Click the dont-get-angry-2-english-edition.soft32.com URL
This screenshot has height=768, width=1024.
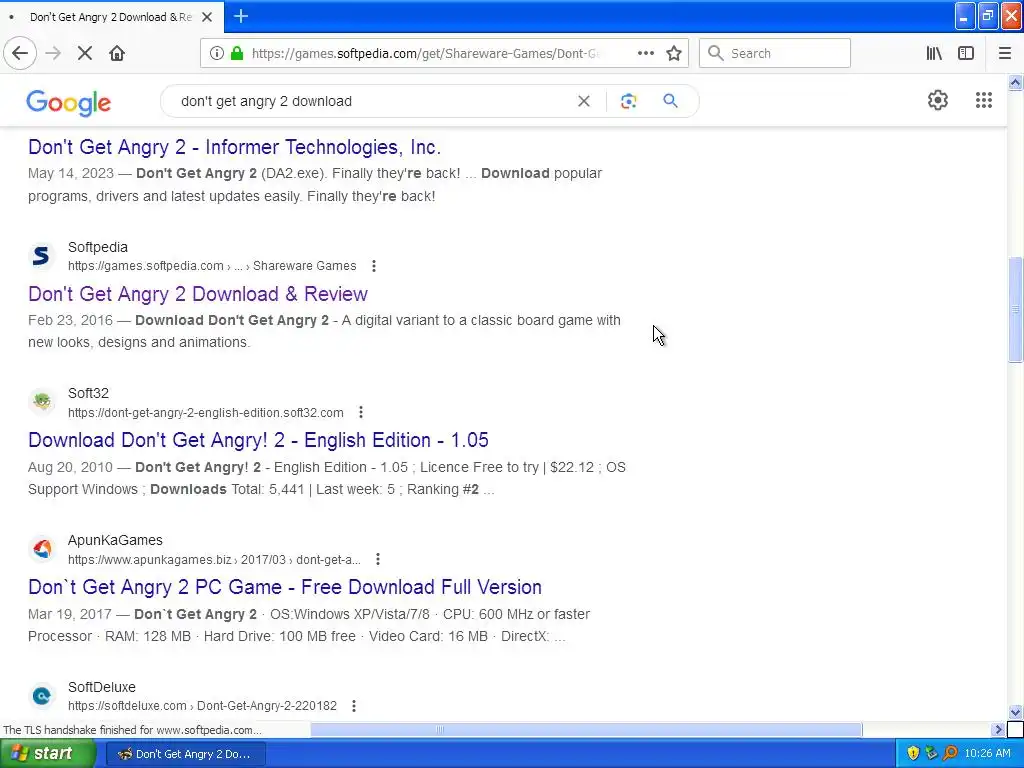point(206,413)
